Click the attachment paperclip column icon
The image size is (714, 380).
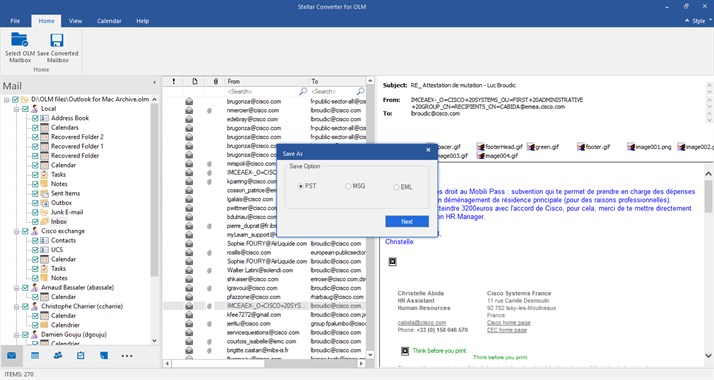pos(216,81)
